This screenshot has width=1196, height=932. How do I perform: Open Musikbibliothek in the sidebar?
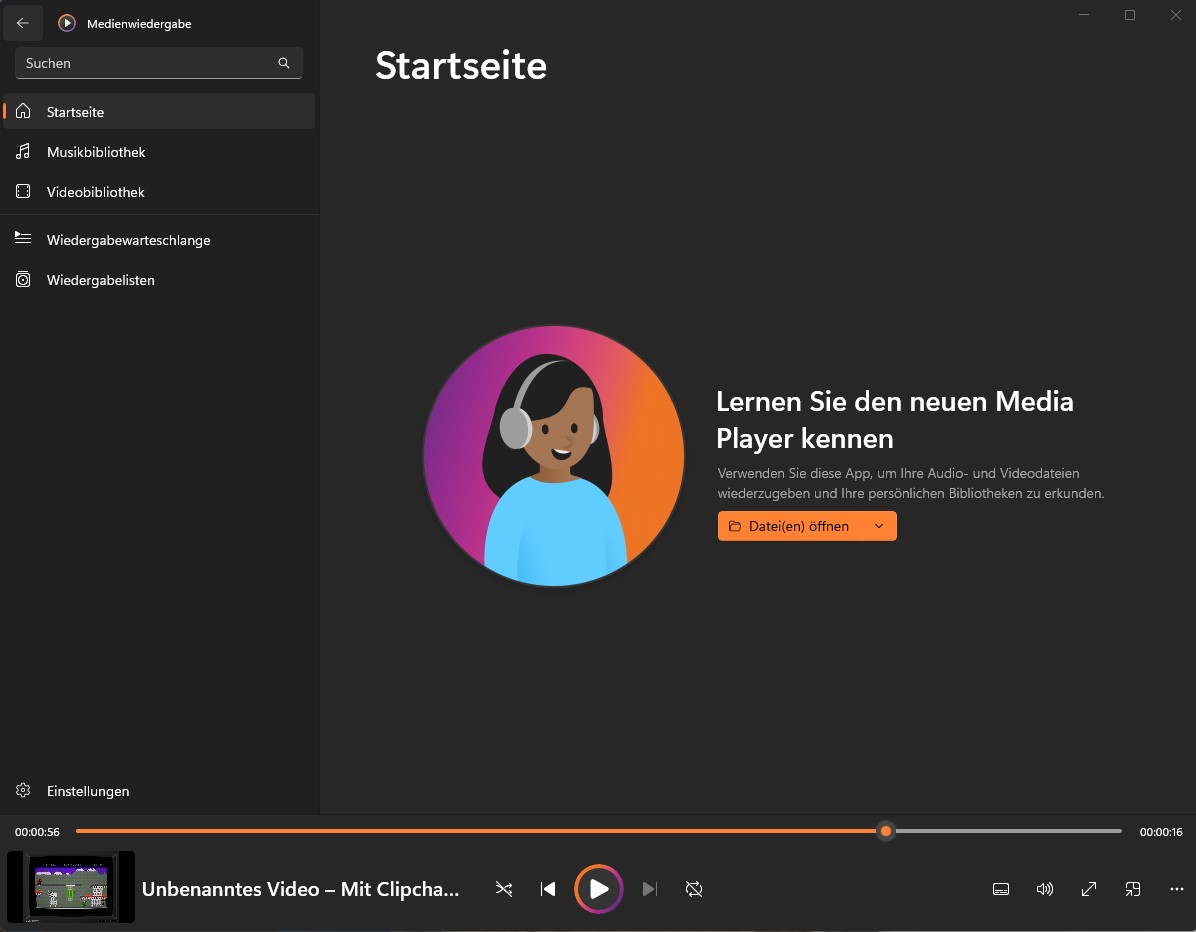pos(159,152)
